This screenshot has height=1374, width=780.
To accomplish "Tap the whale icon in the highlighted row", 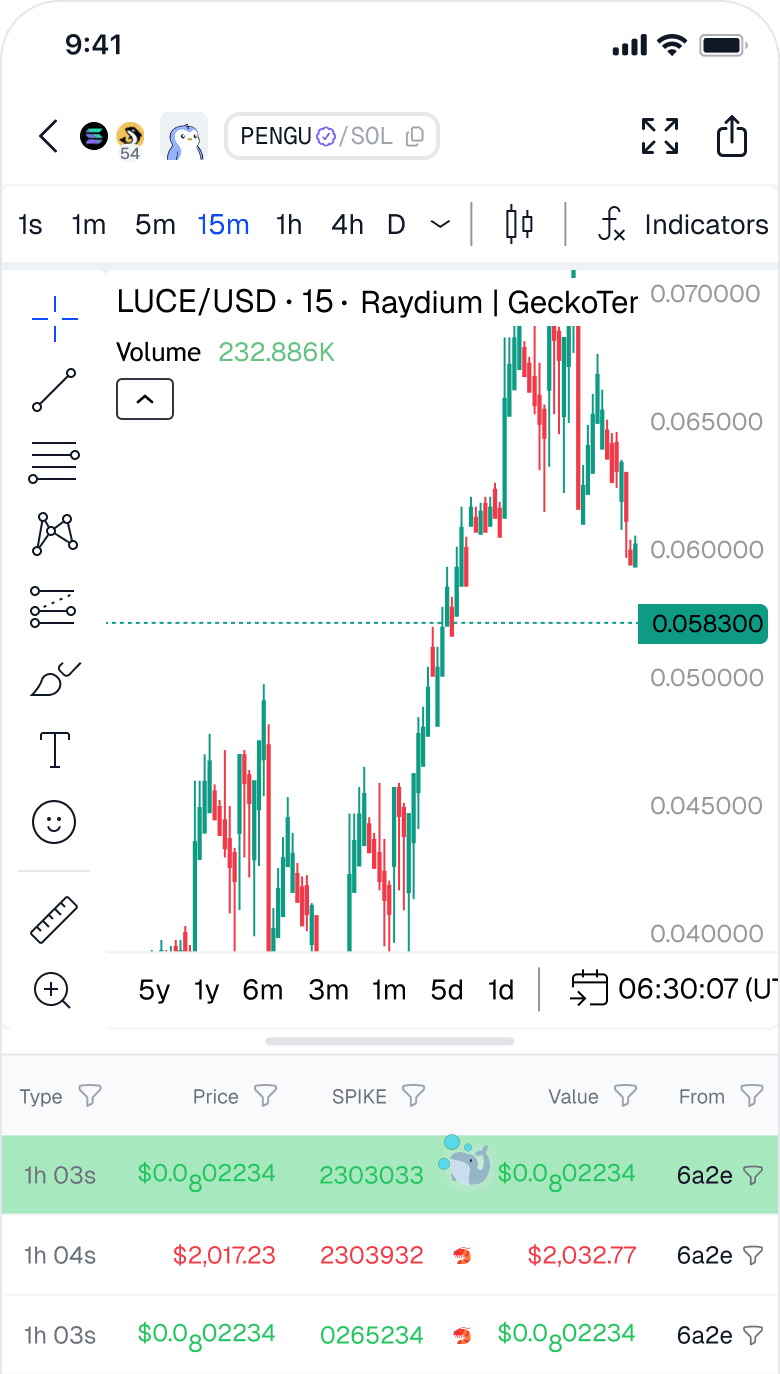I will point(465,1161).
